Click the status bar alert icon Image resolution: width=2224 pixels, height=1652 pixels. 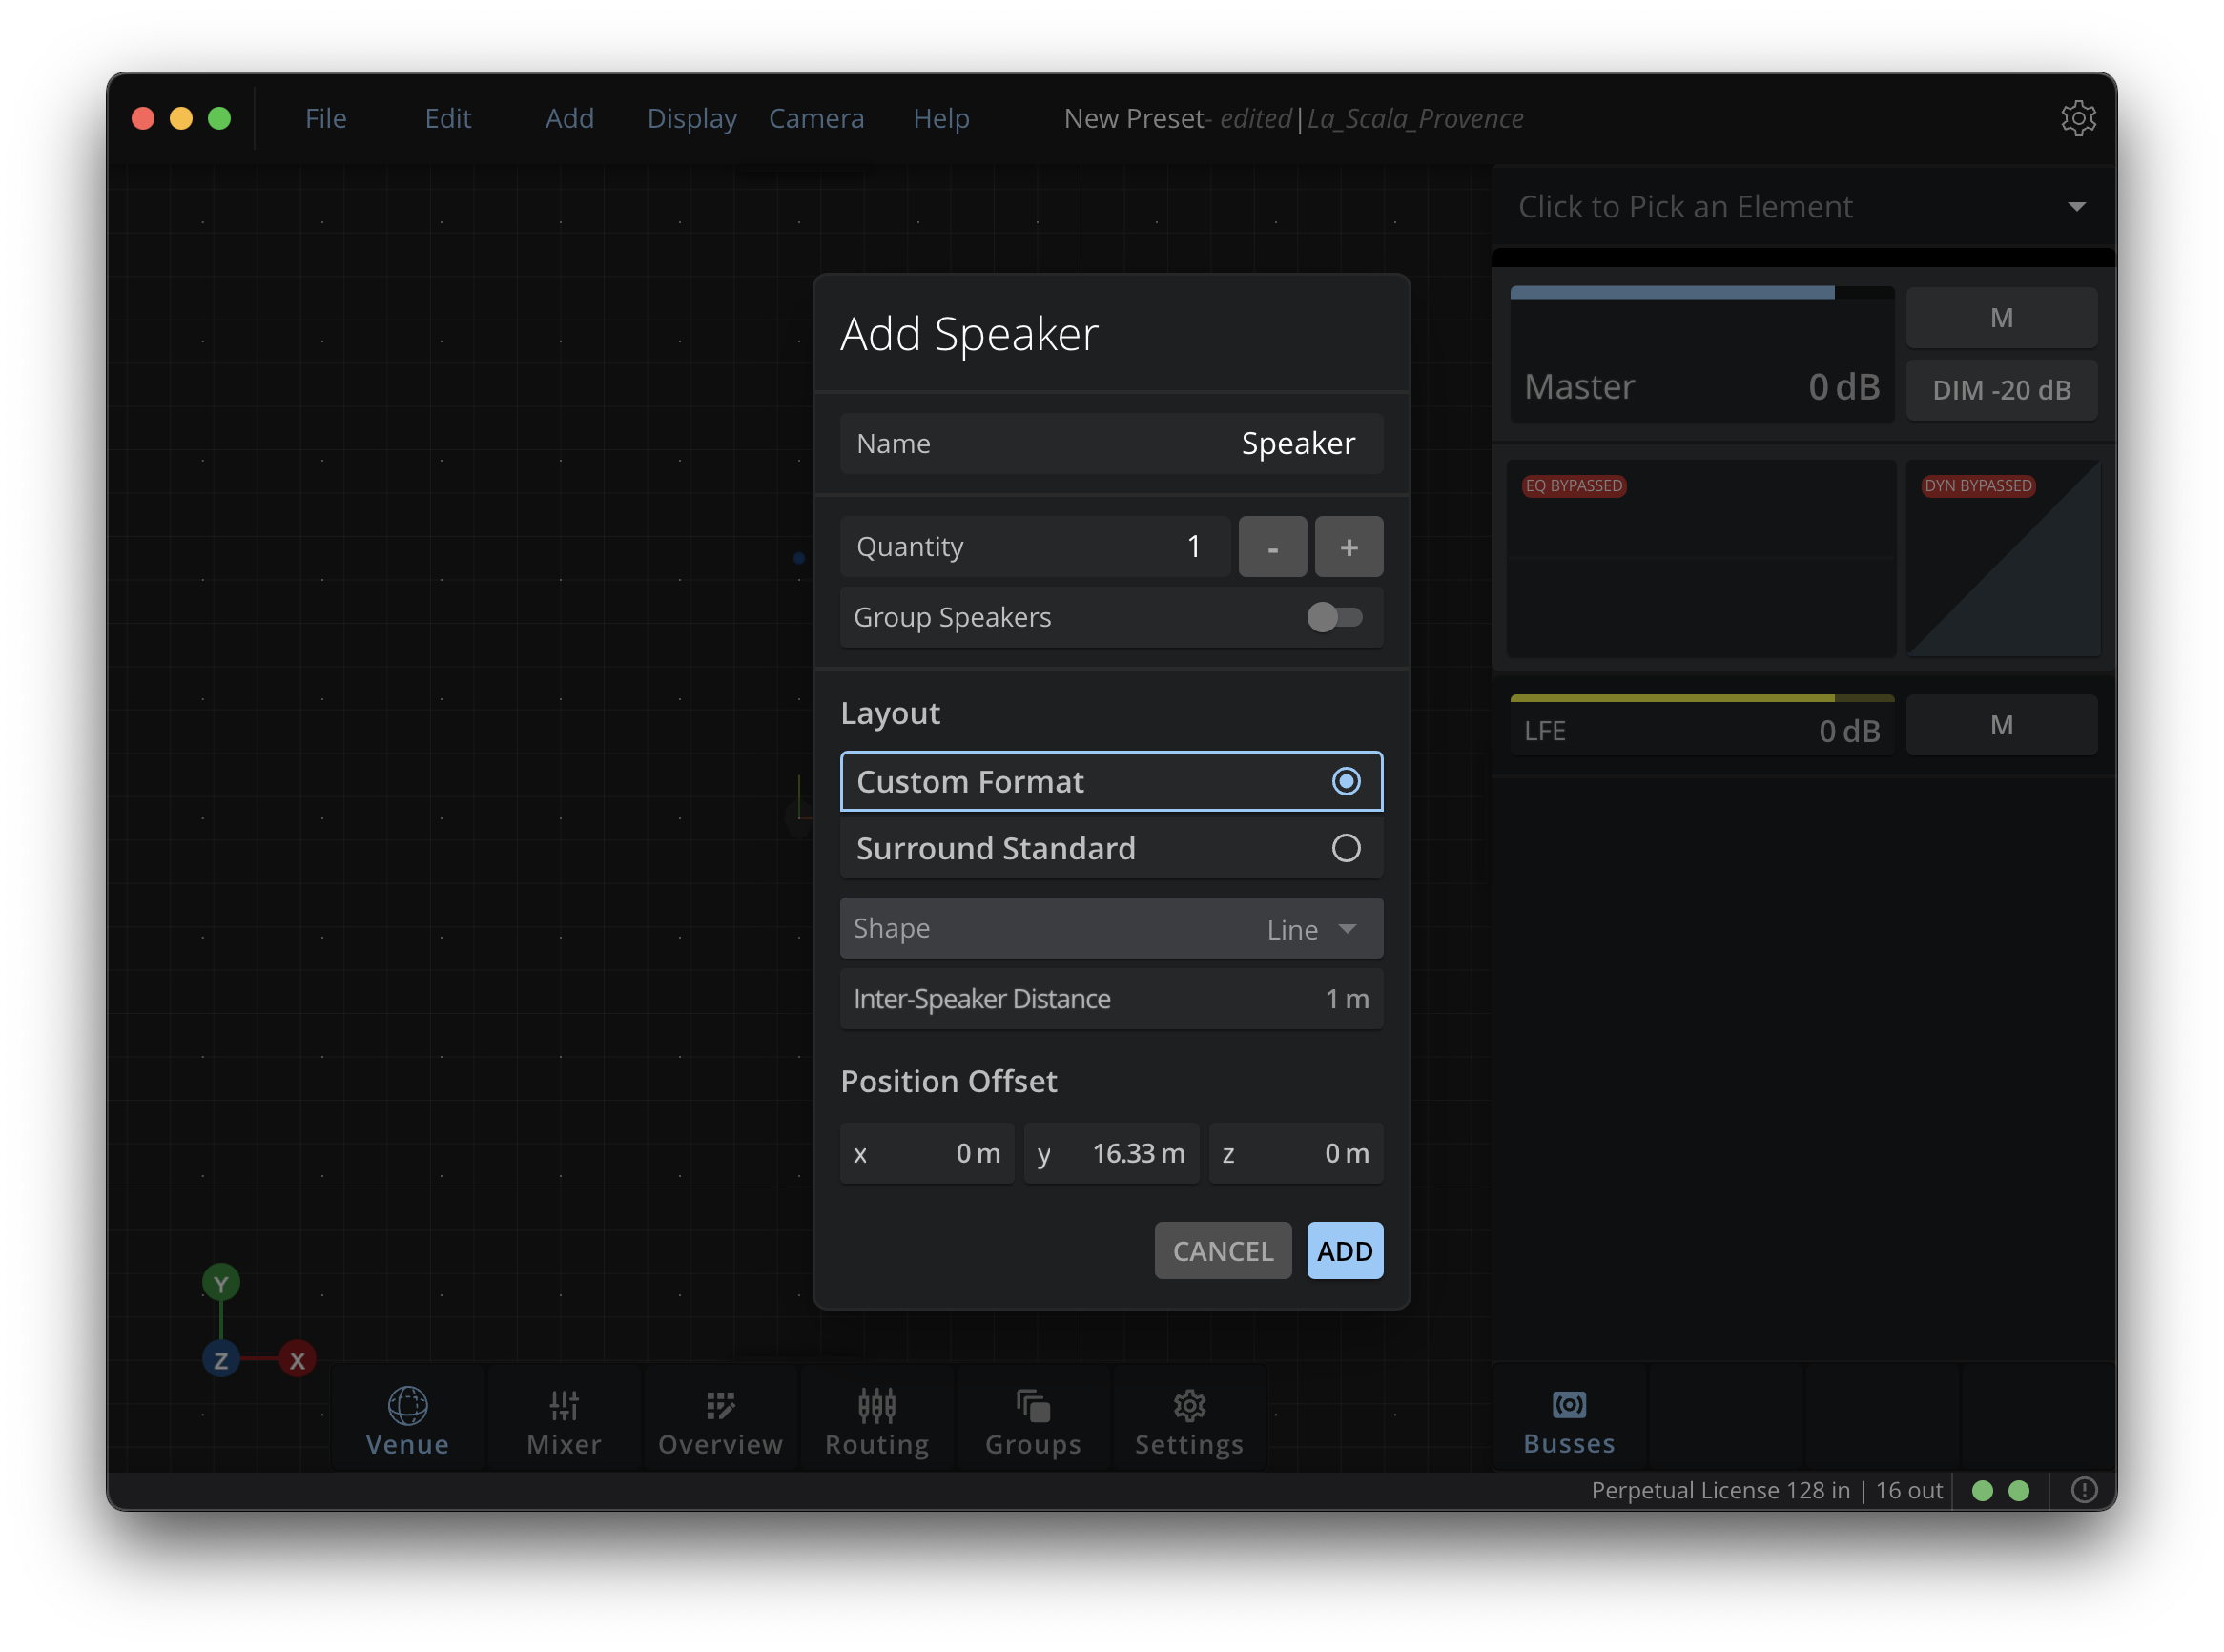pos(2084,1491)
